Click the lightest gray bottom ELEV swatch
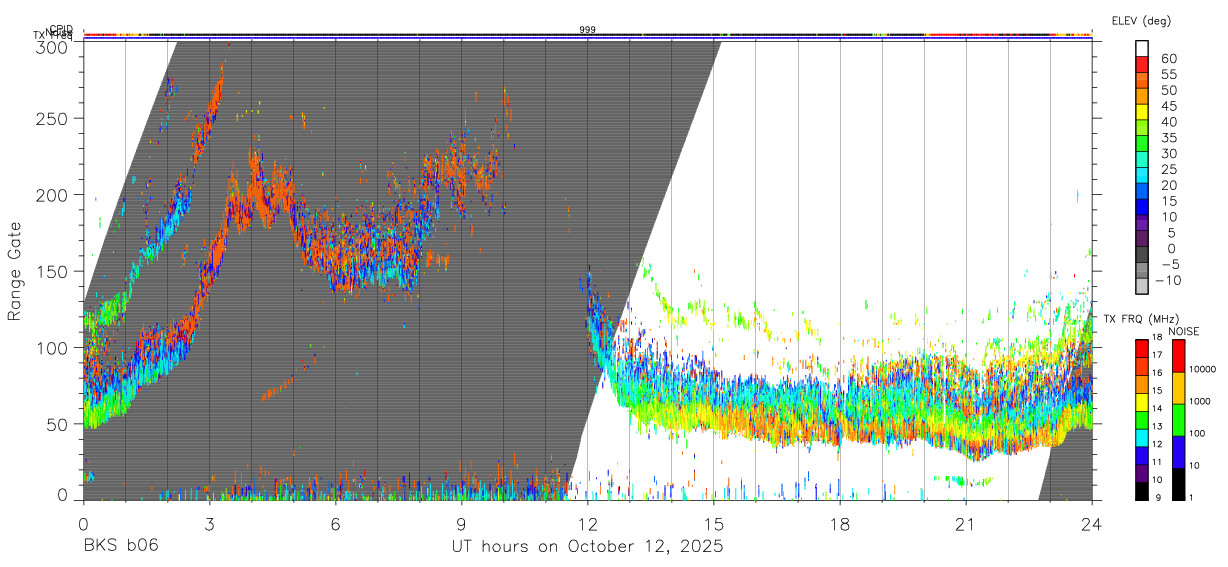The image size is (1228, 567). pos(1144,286)
